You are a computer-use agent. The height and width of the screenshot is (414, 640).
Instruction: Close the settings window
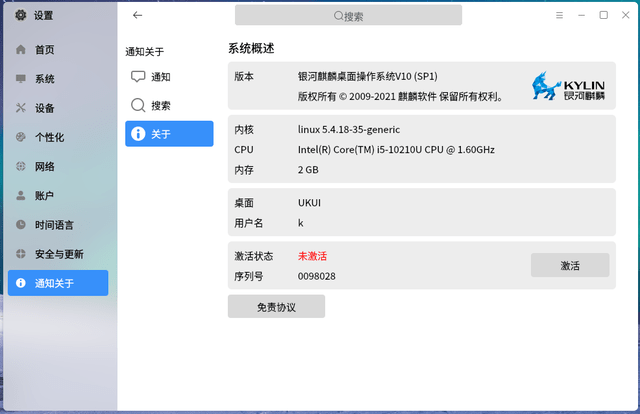point(625,15)
